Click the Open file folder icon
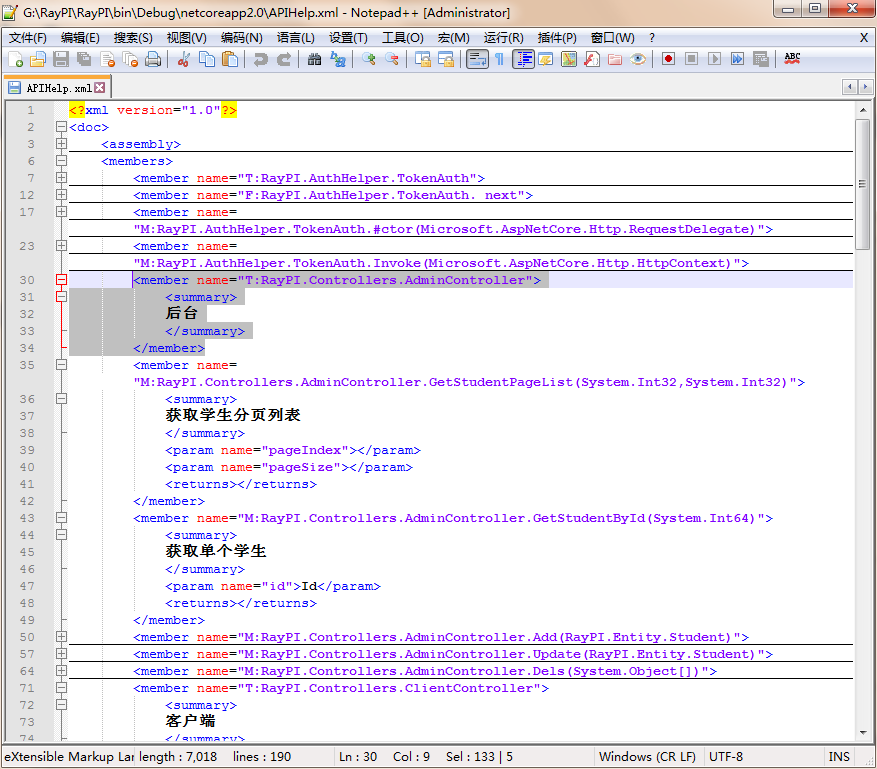The width and height of the screenshot is (877, 769). (x=37, y=60)
